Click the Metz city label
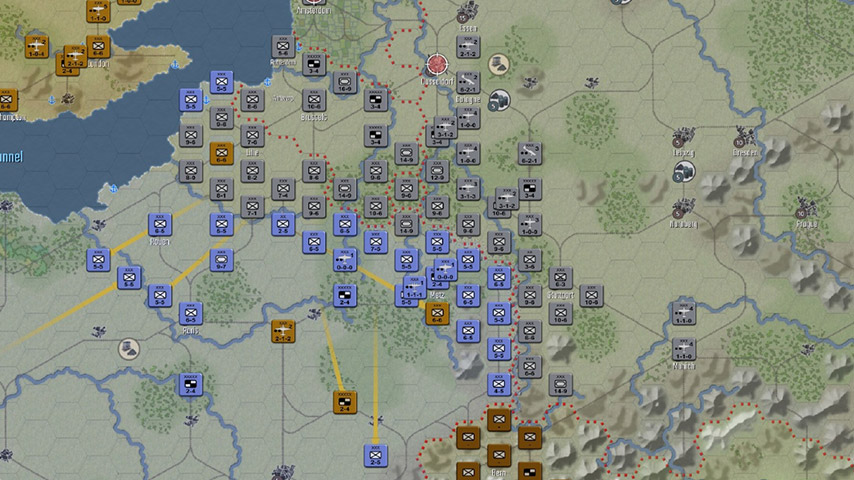Viewport: 854px width, 480px height. pyautogui.click(x=437, y=295)
